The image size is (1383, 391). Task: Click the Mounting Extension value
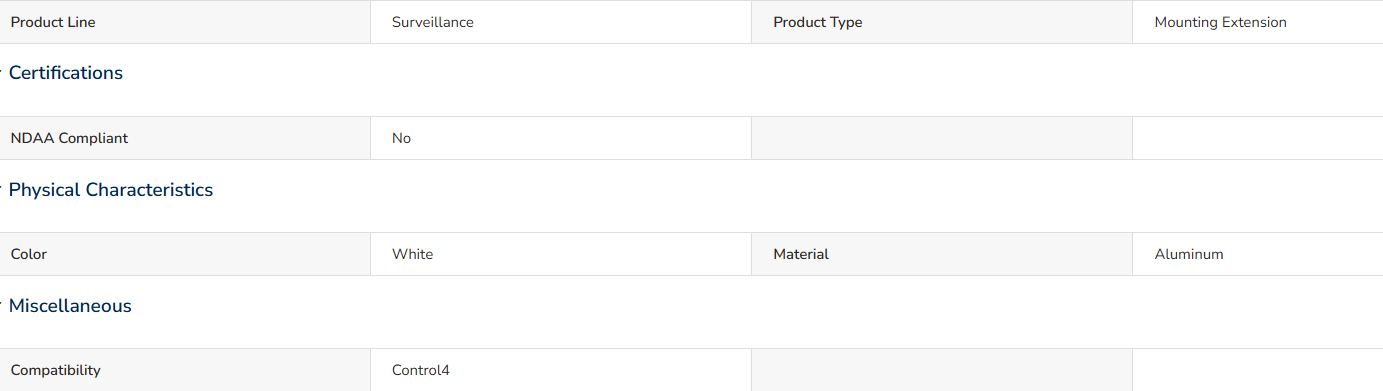1220,22
